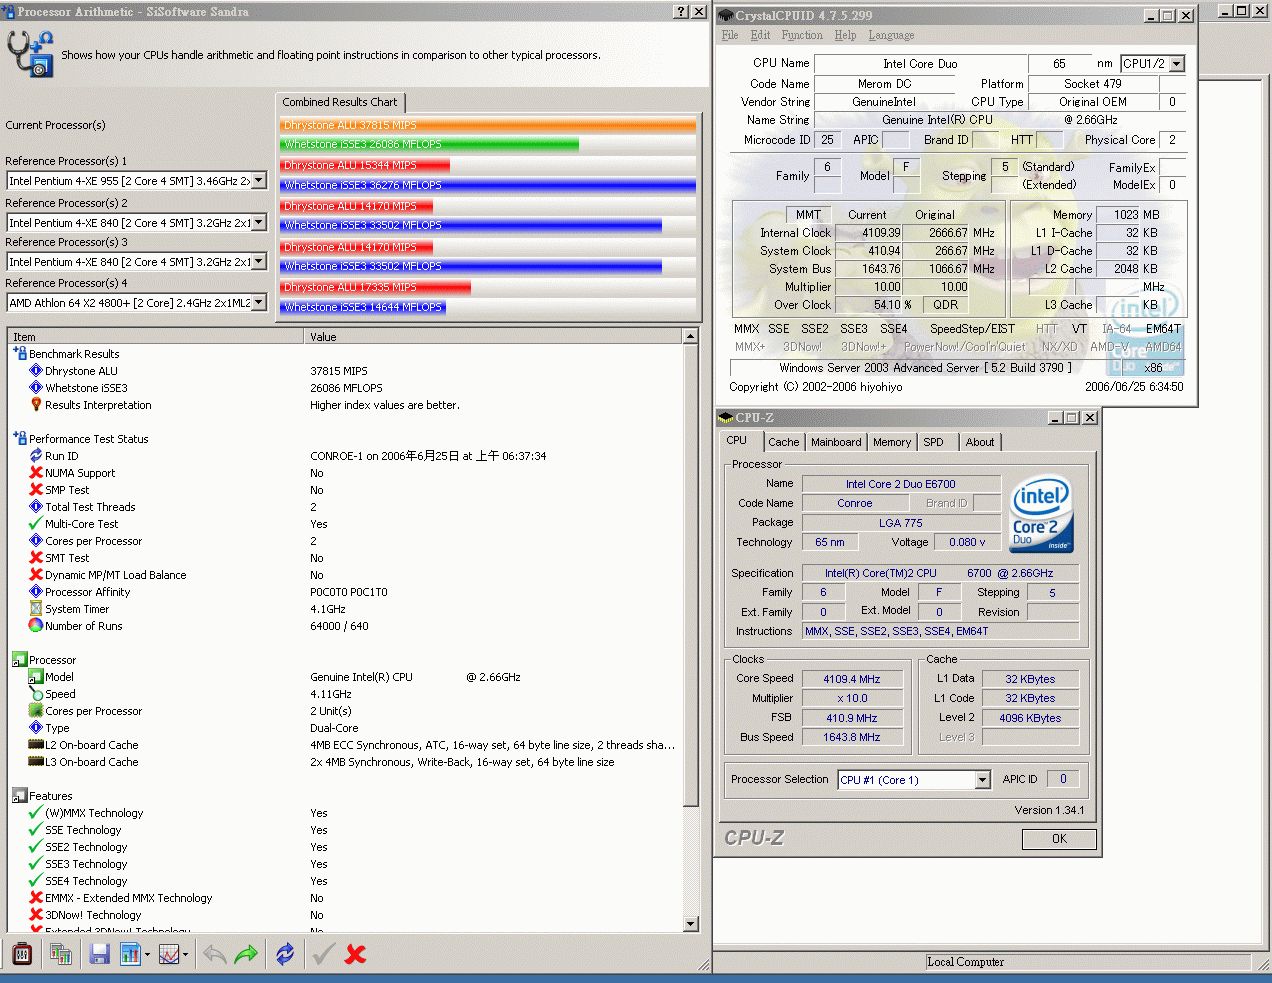The width and height of the screenshot is (1272, 983).
Task: Switch to the Mainboard tab in CPU-Z
Action: [836, 442]
